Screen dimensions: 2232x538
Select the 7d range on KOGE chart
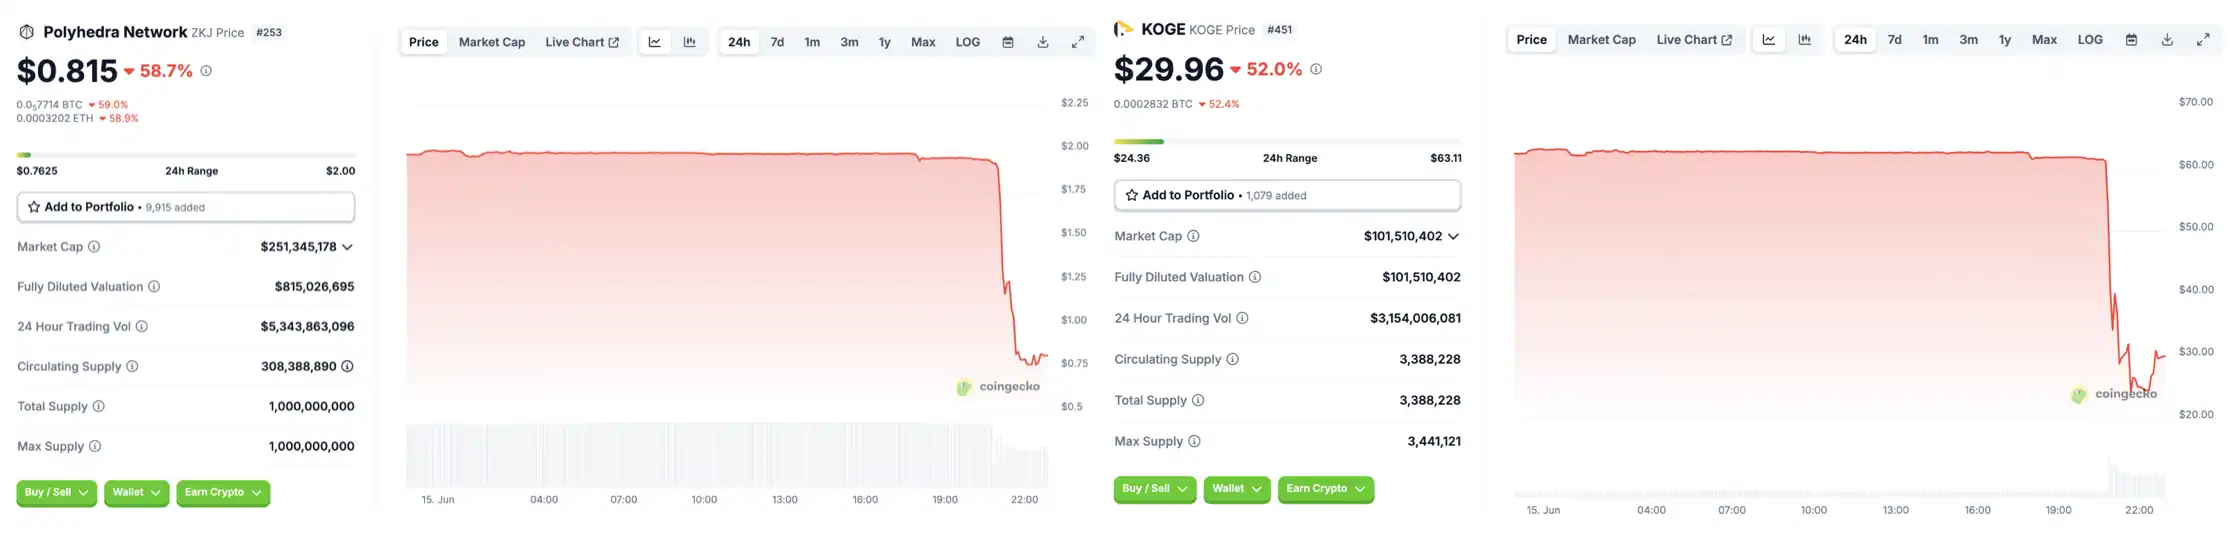pos(1894,40)
